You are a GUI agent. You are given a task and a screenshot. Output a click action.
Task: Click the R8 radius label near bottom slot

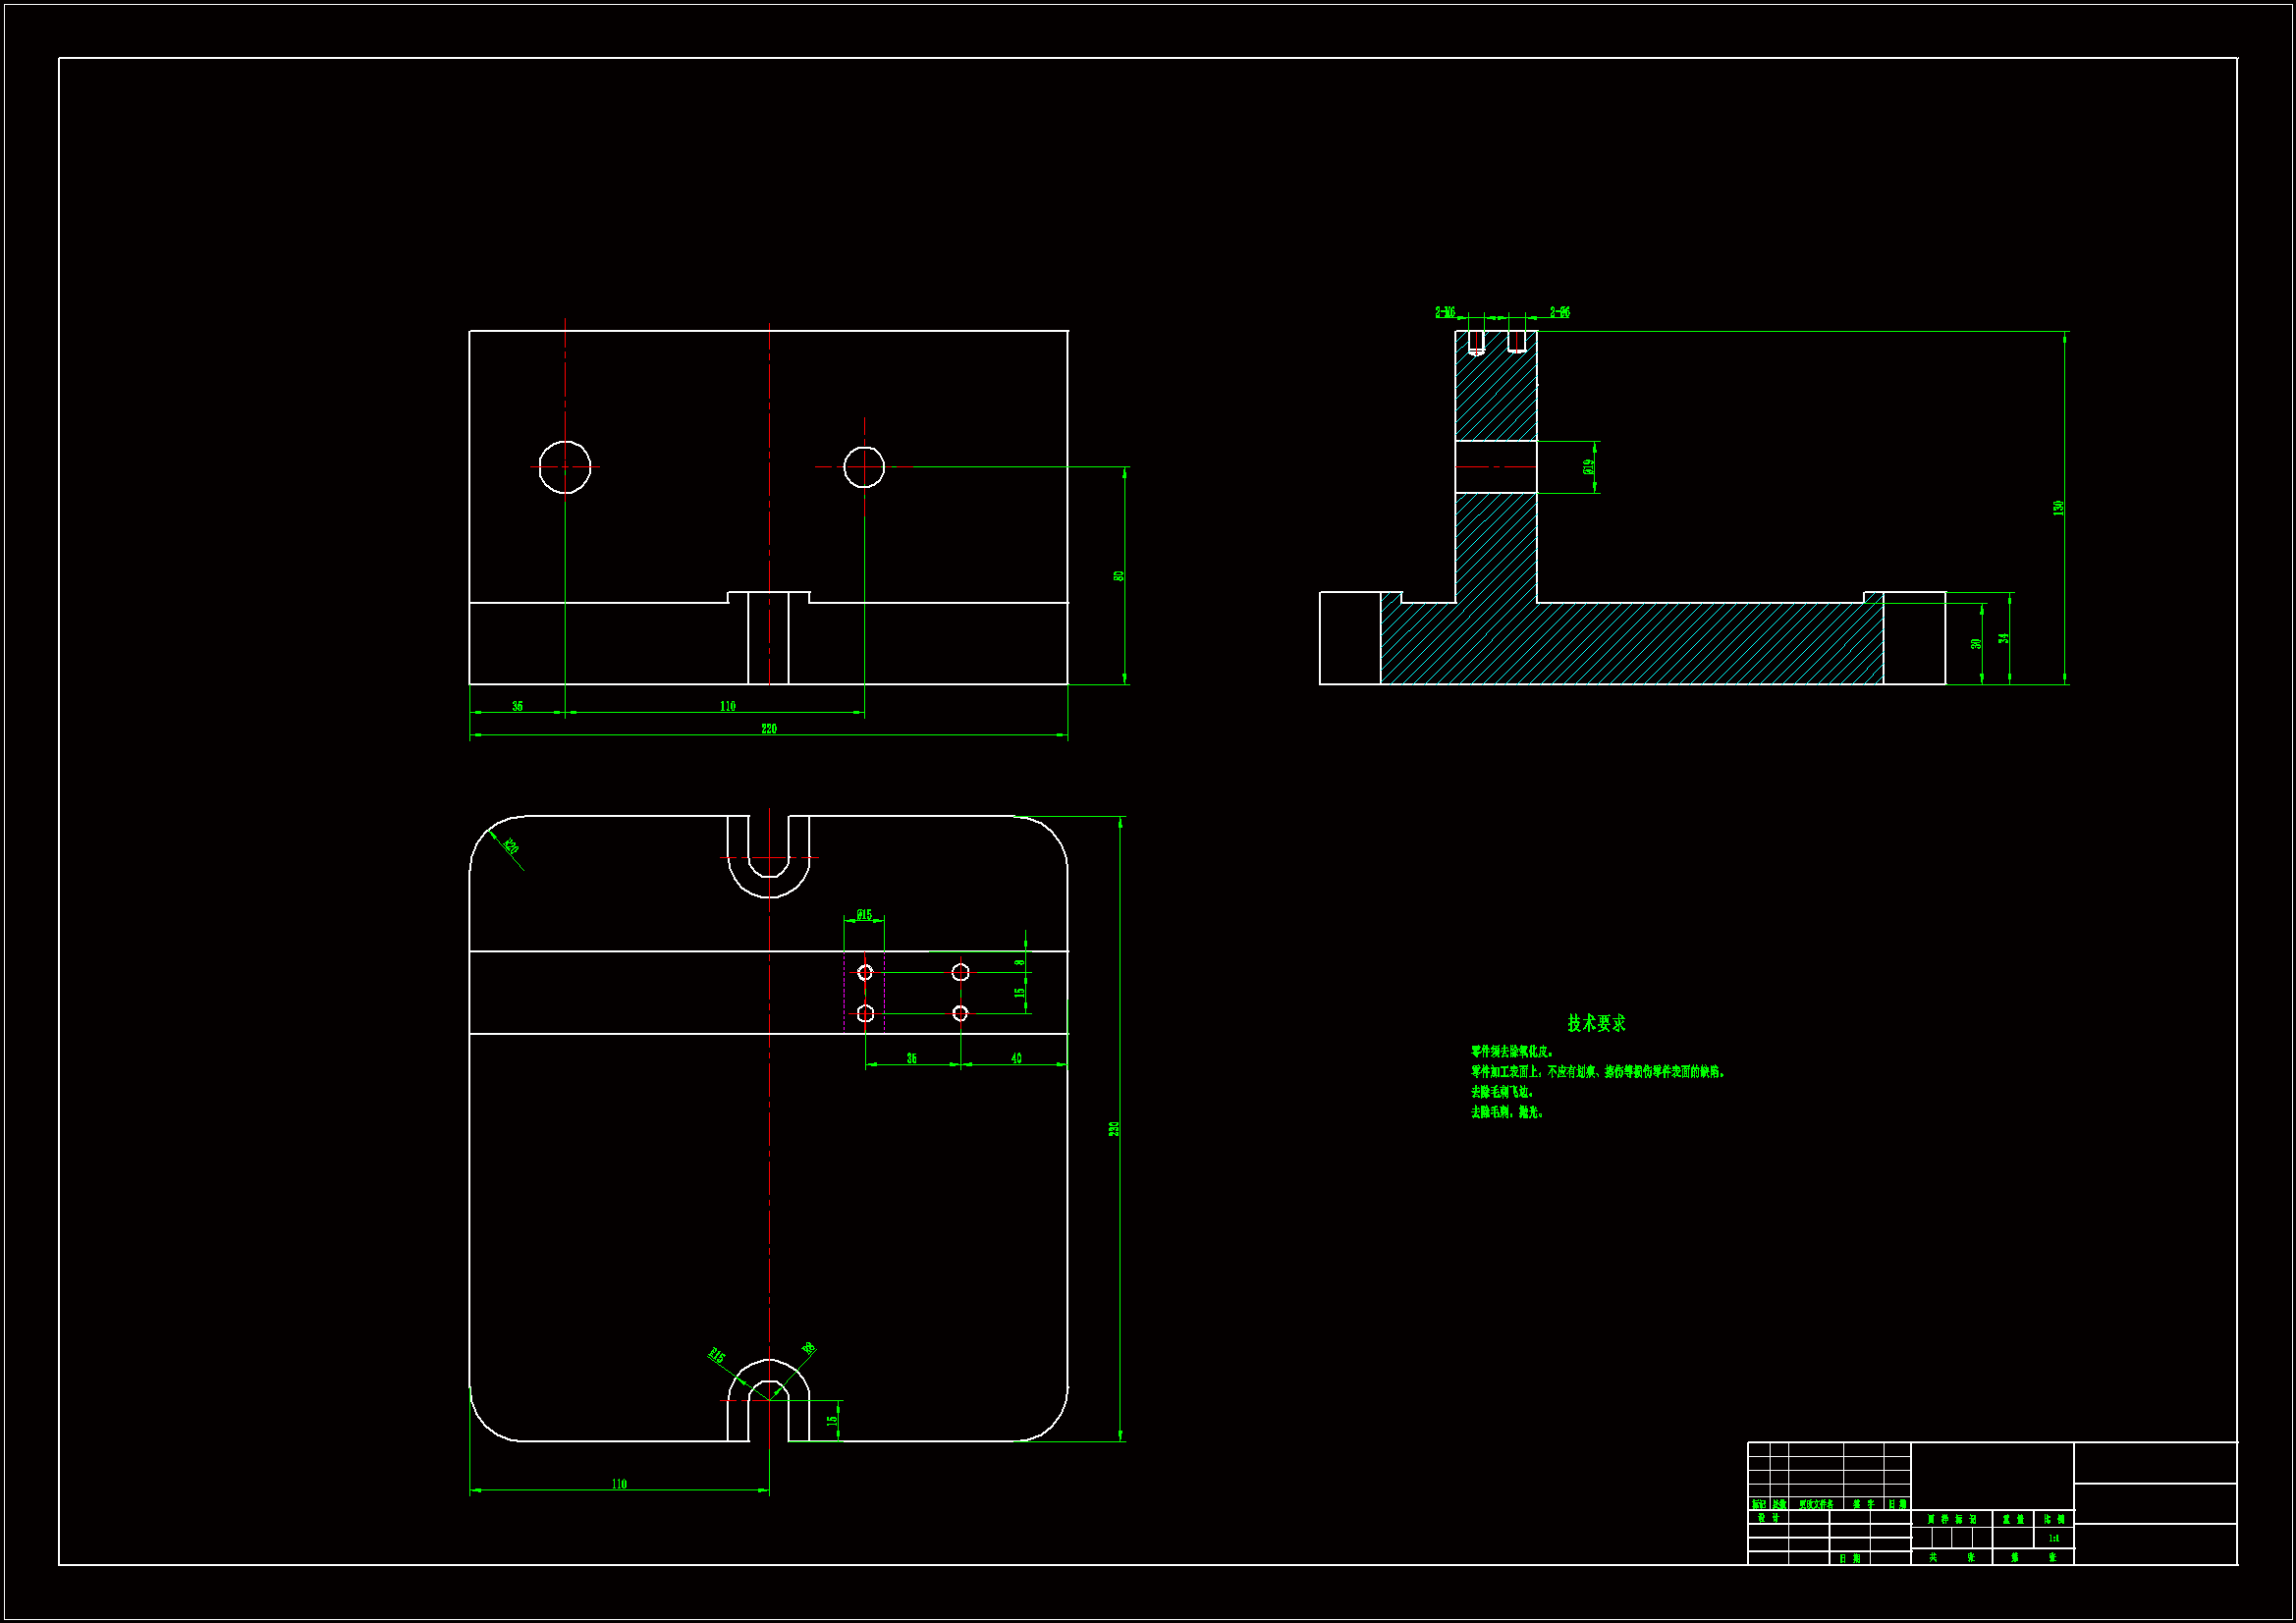click(808, 1349)
